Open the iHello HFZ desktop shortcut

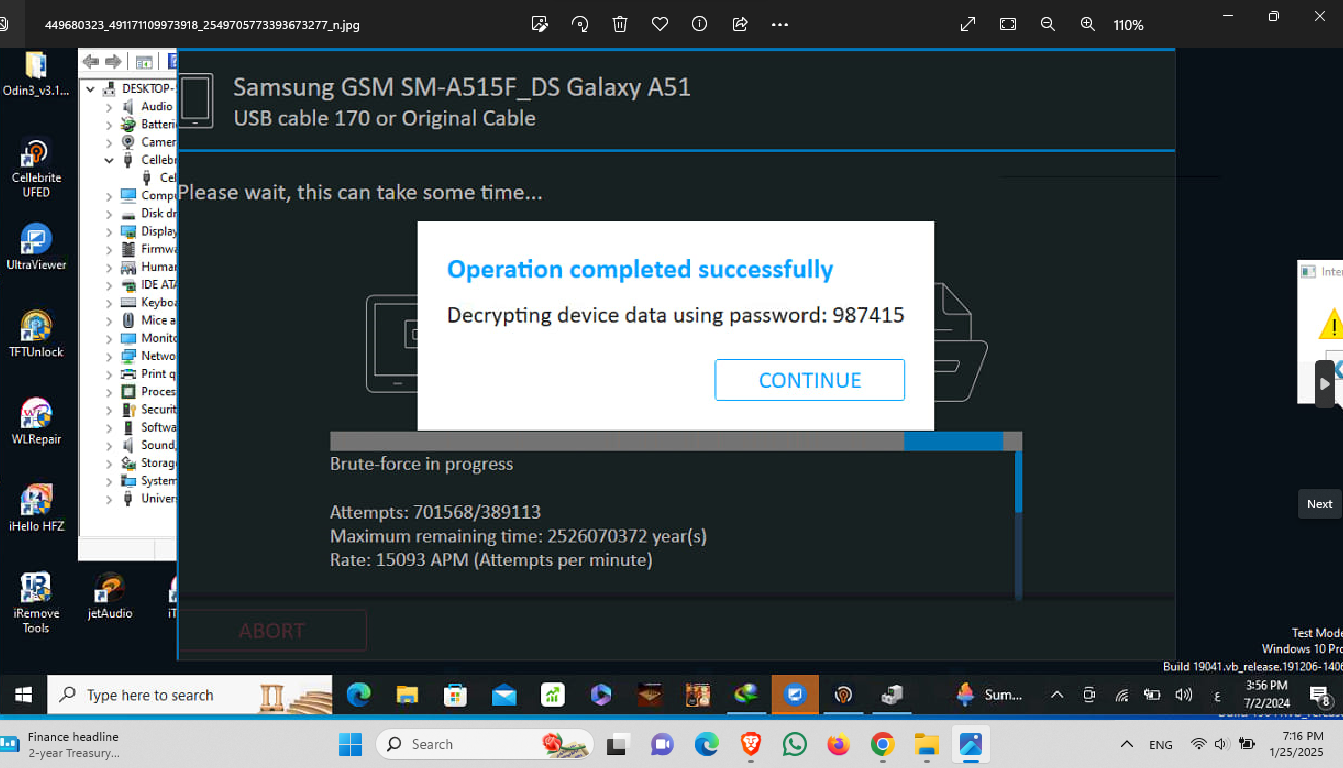(36, 508)
